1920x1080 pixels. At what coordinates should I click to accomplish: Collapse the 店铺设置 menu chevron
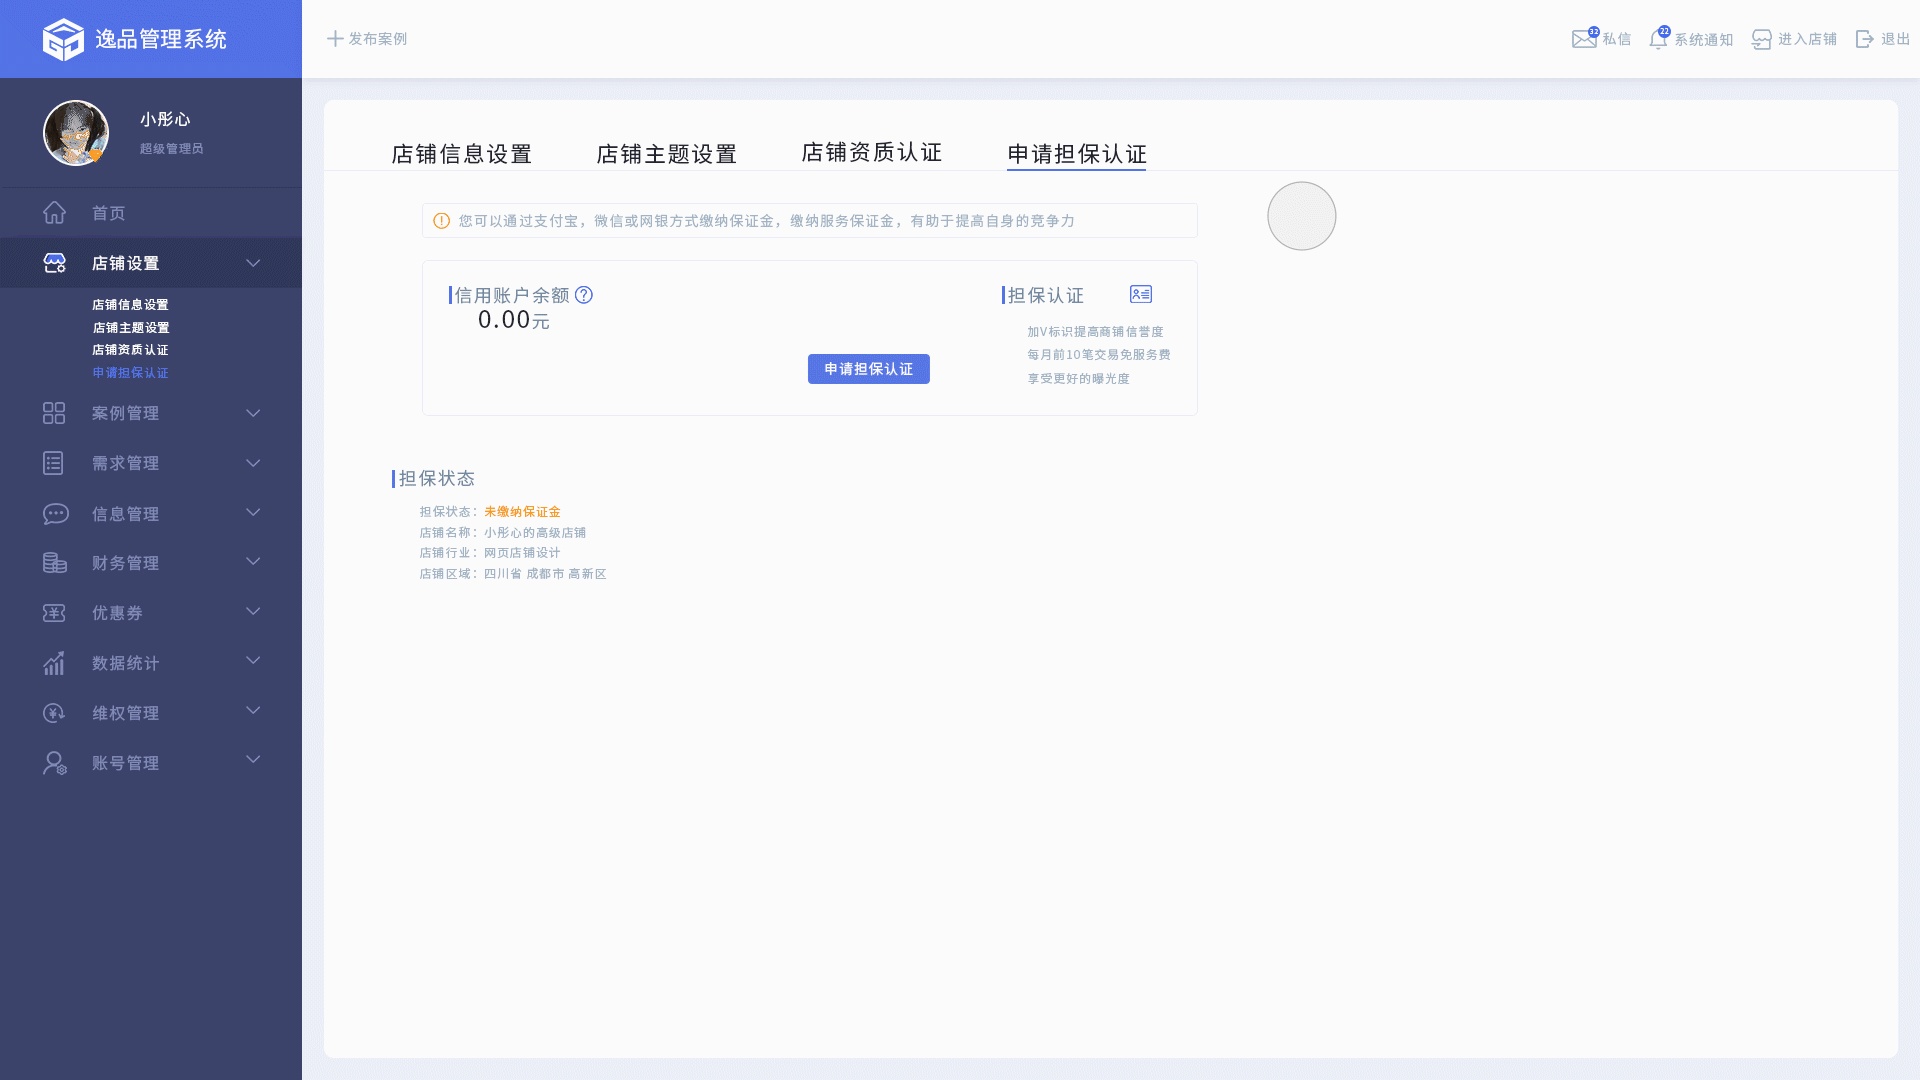[x=253, y=263]
